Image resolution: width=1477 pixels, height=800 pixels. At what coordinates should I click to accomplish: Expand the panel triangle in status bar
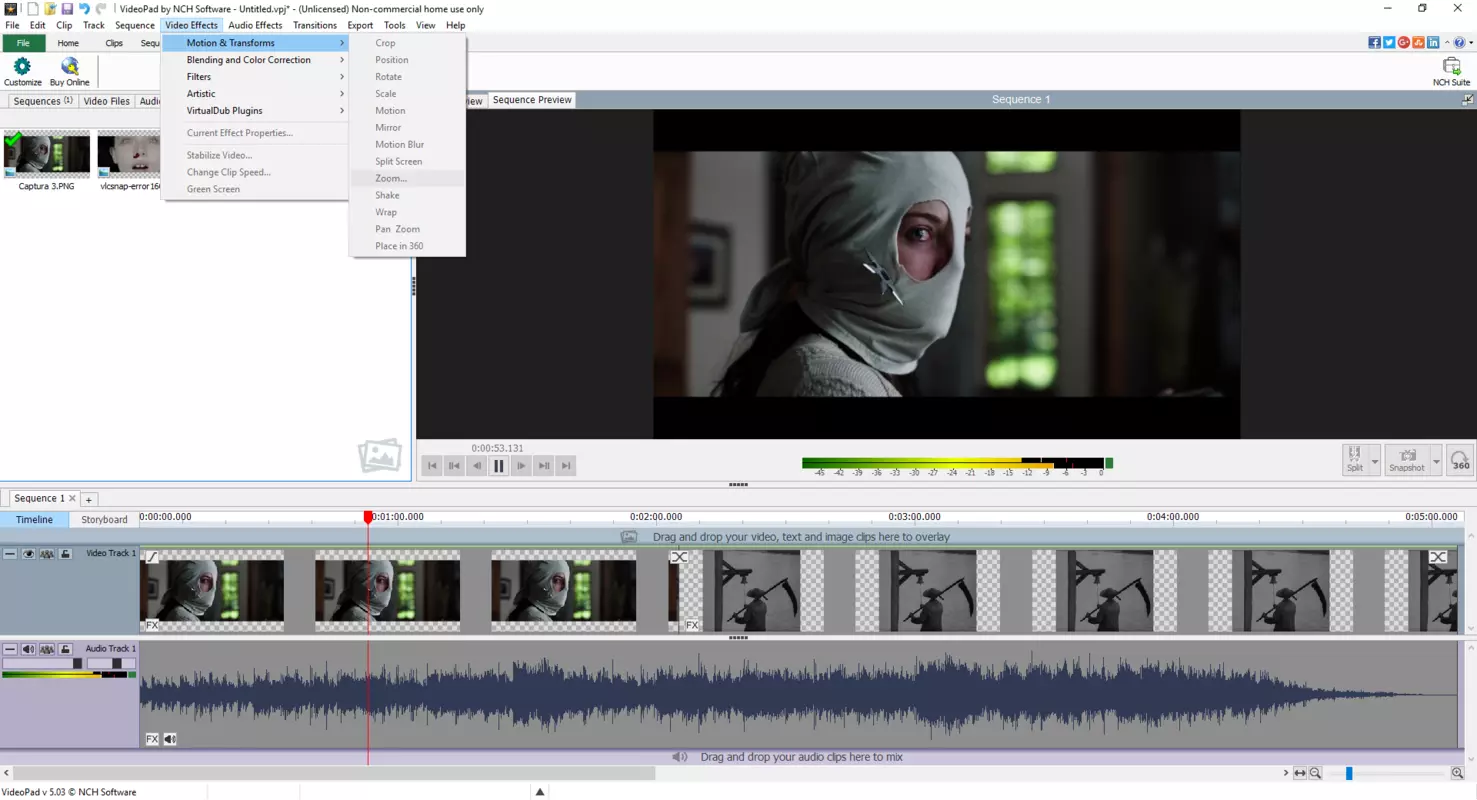540,792
